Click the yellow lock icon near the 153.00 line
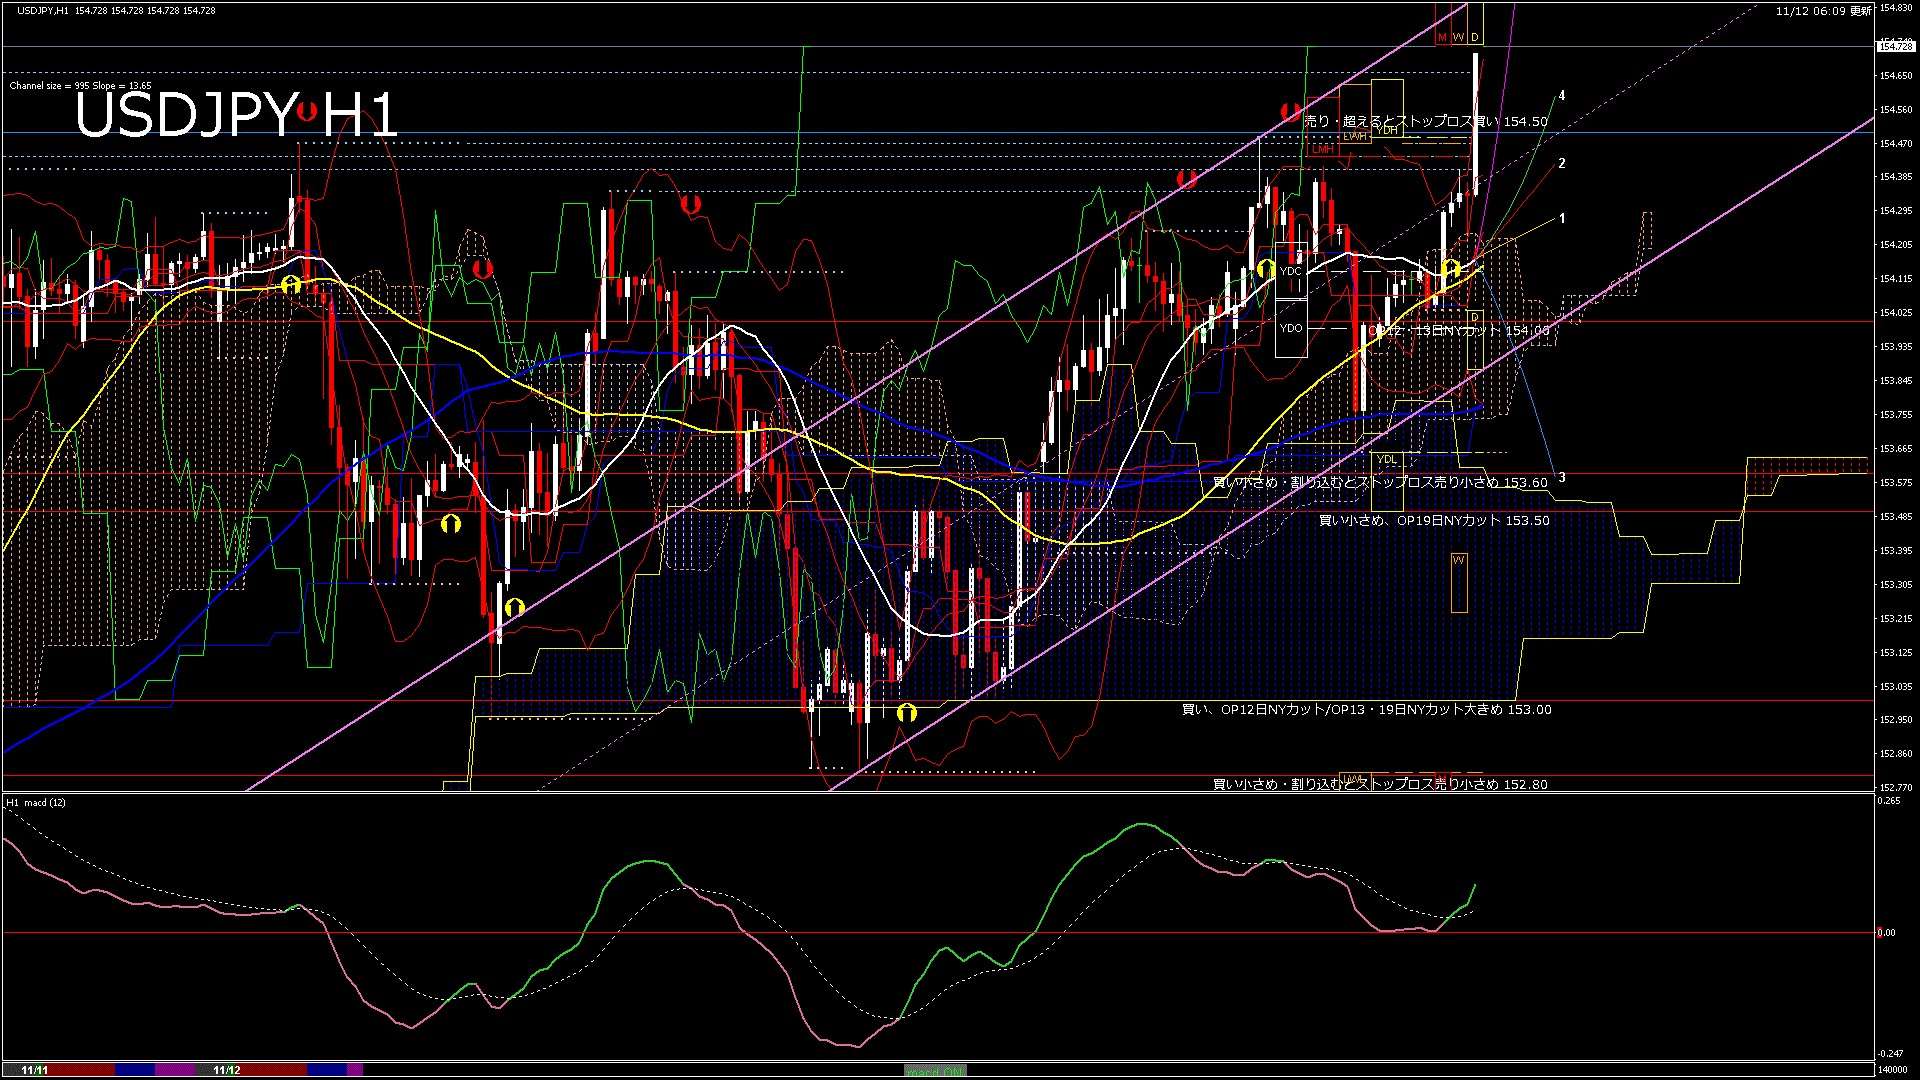1920x1080 pixels. pos(908,713)
